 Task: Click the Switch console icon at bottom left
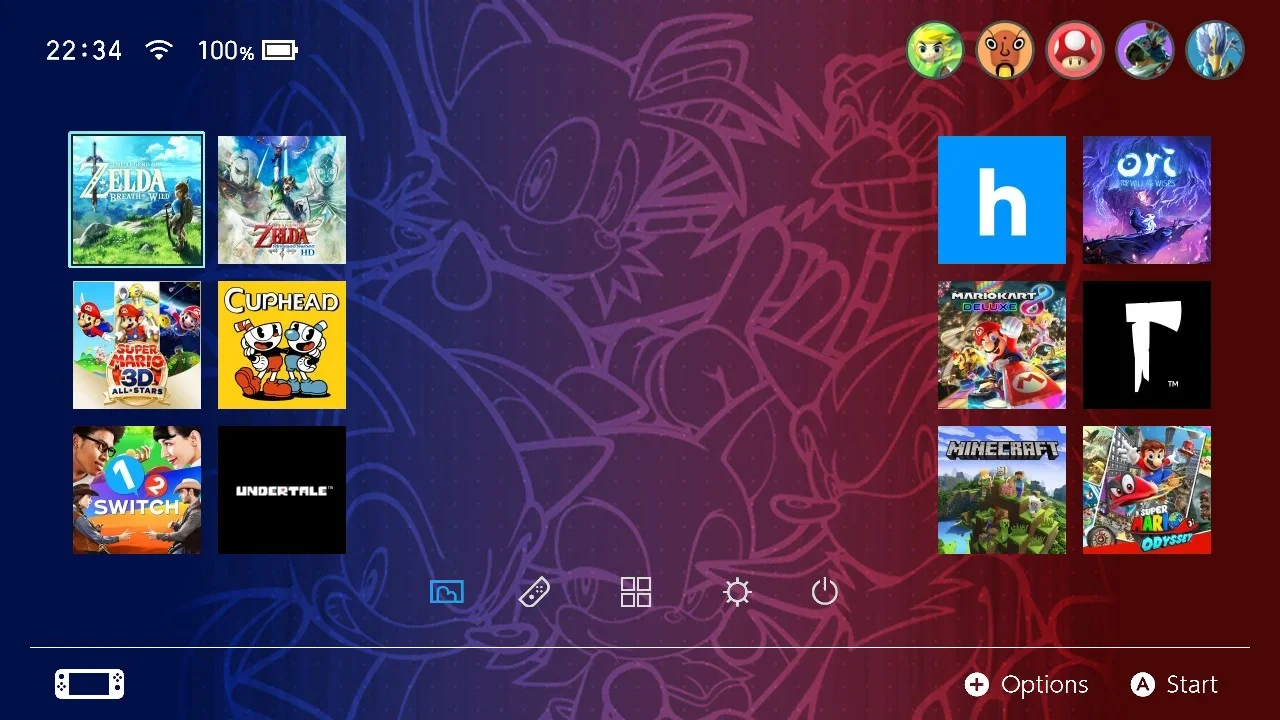(x=90, y=684)
